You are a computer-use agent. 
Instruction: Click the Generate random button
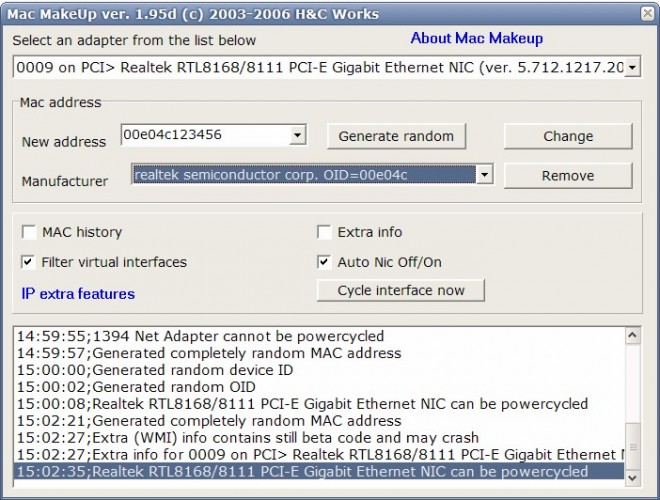point(396,136)
